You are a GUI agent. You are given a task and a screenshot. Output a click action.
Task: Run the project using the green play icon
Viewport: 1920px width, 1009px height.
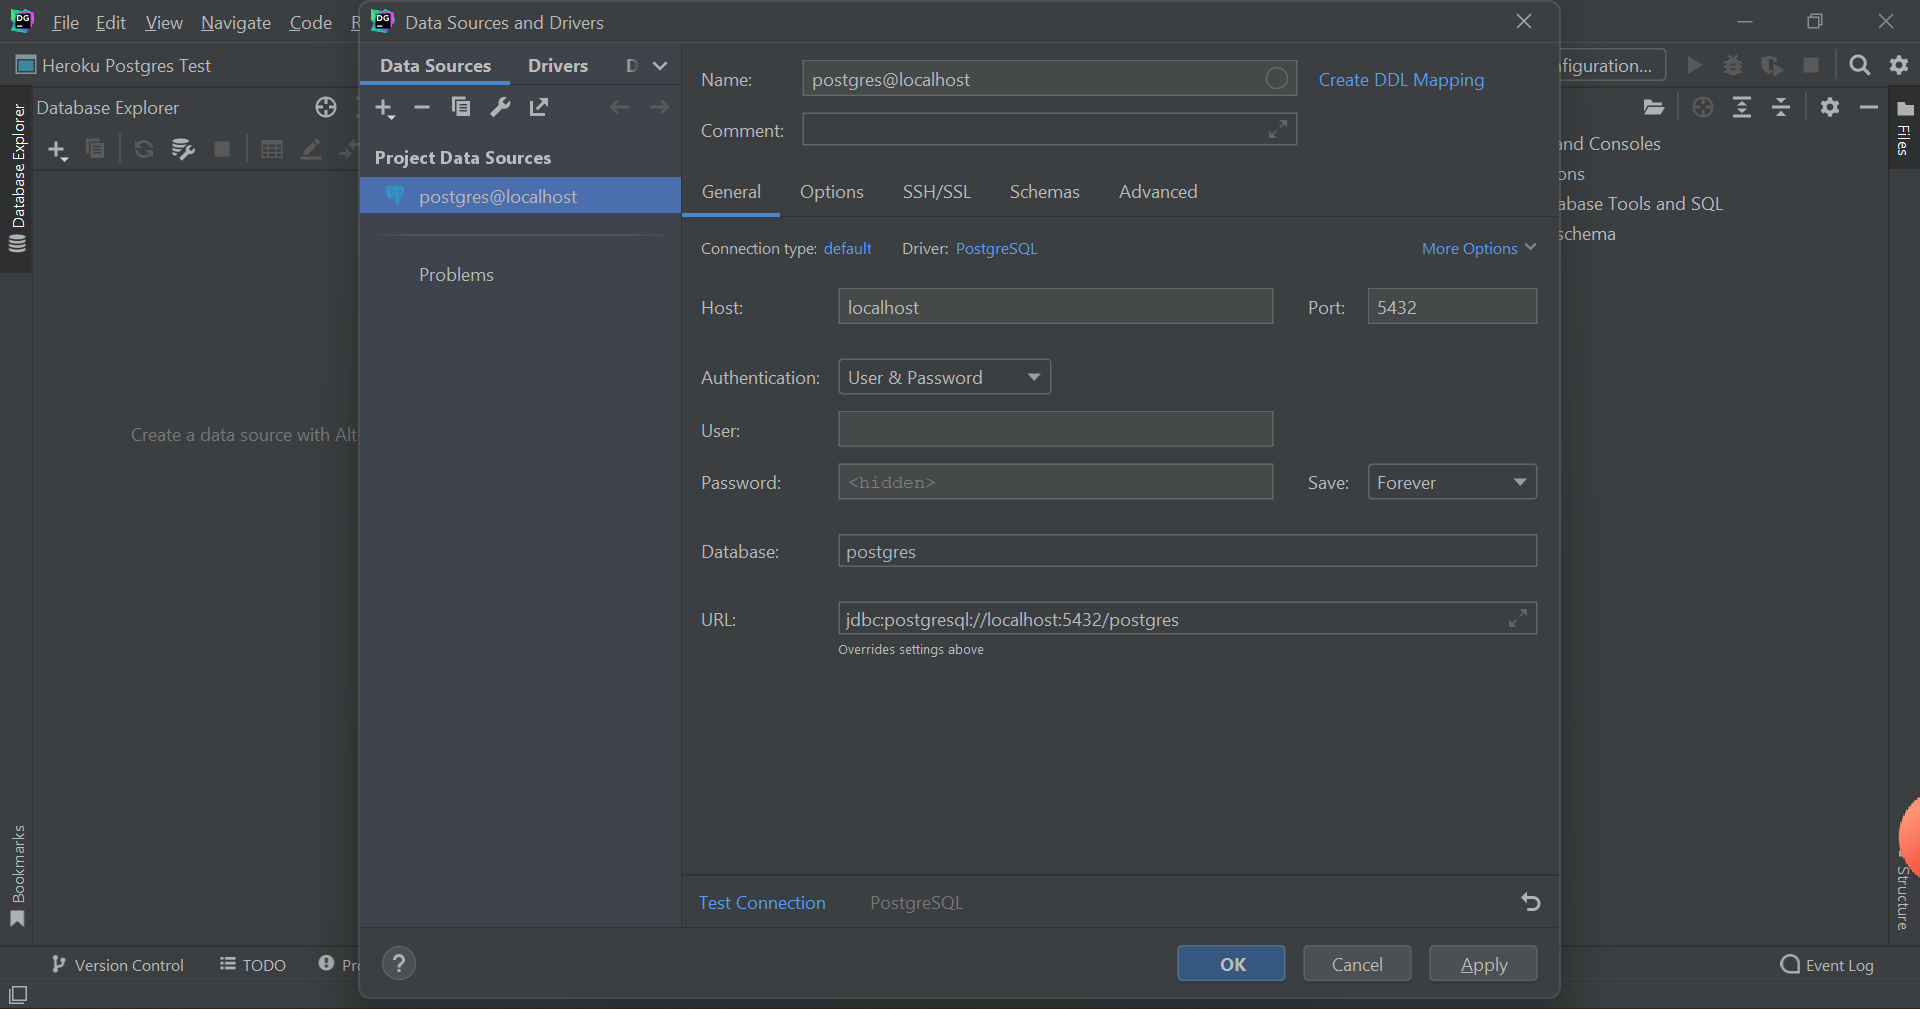coord(1694,65)
